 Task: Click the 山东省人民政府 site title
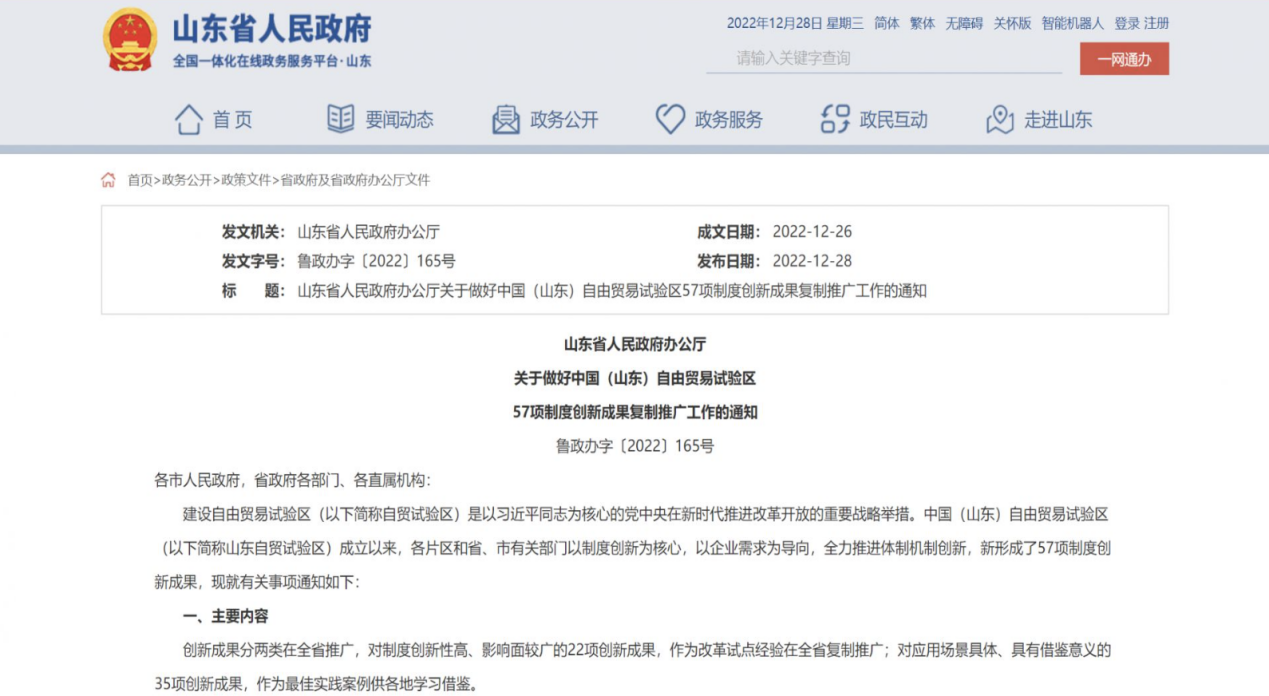click(271, 29)
